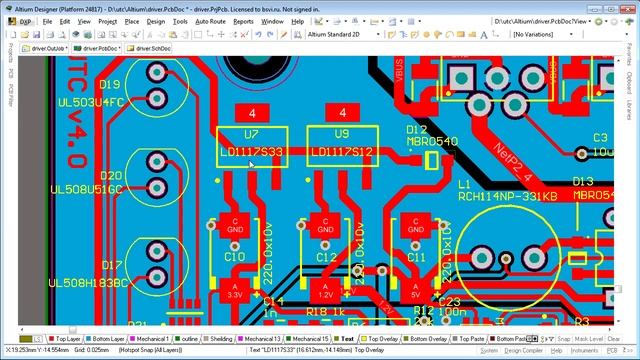640x360 pixels.
Task: Click the Browse Components icon
Action: [x=298, y=35]
